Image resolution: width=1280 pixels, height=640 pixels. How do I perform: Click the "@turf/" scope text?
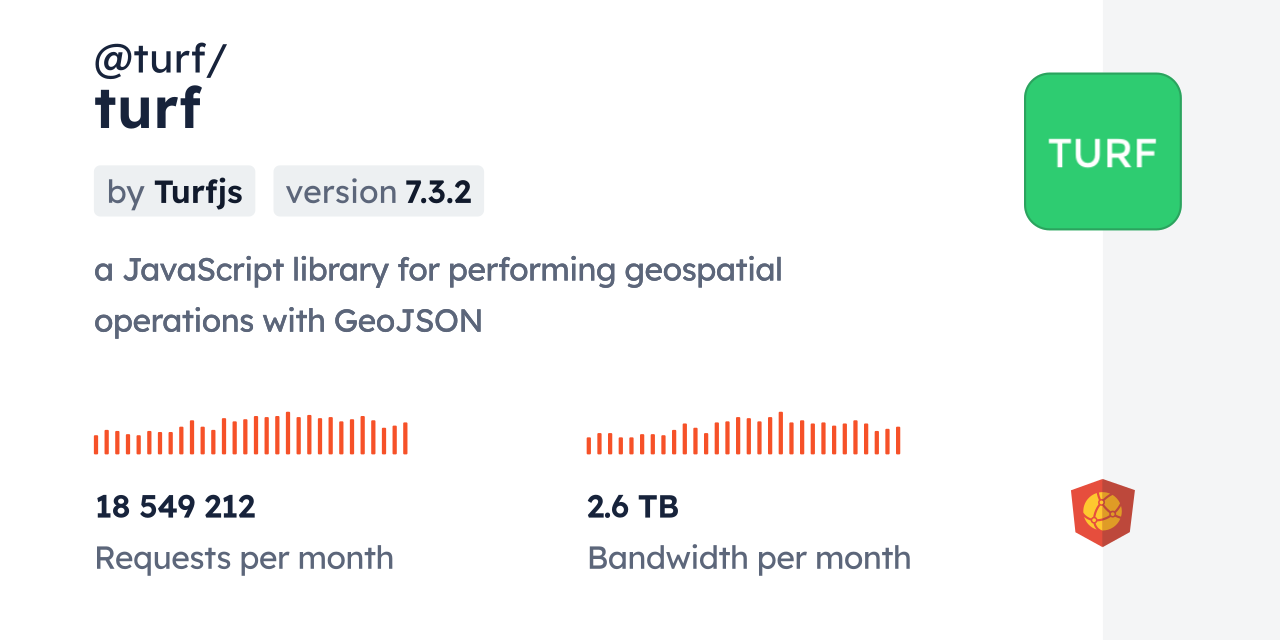coord(160,61)
